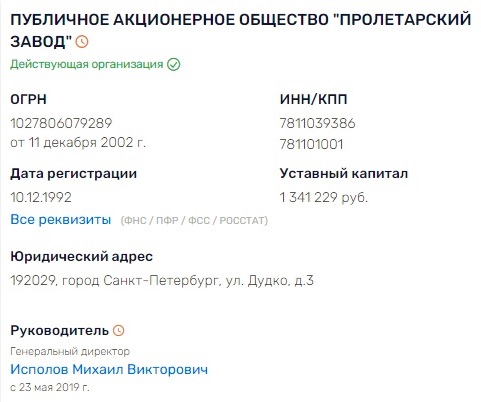
Task: Click the clock icon next to Руководитель
Action: 118,330
